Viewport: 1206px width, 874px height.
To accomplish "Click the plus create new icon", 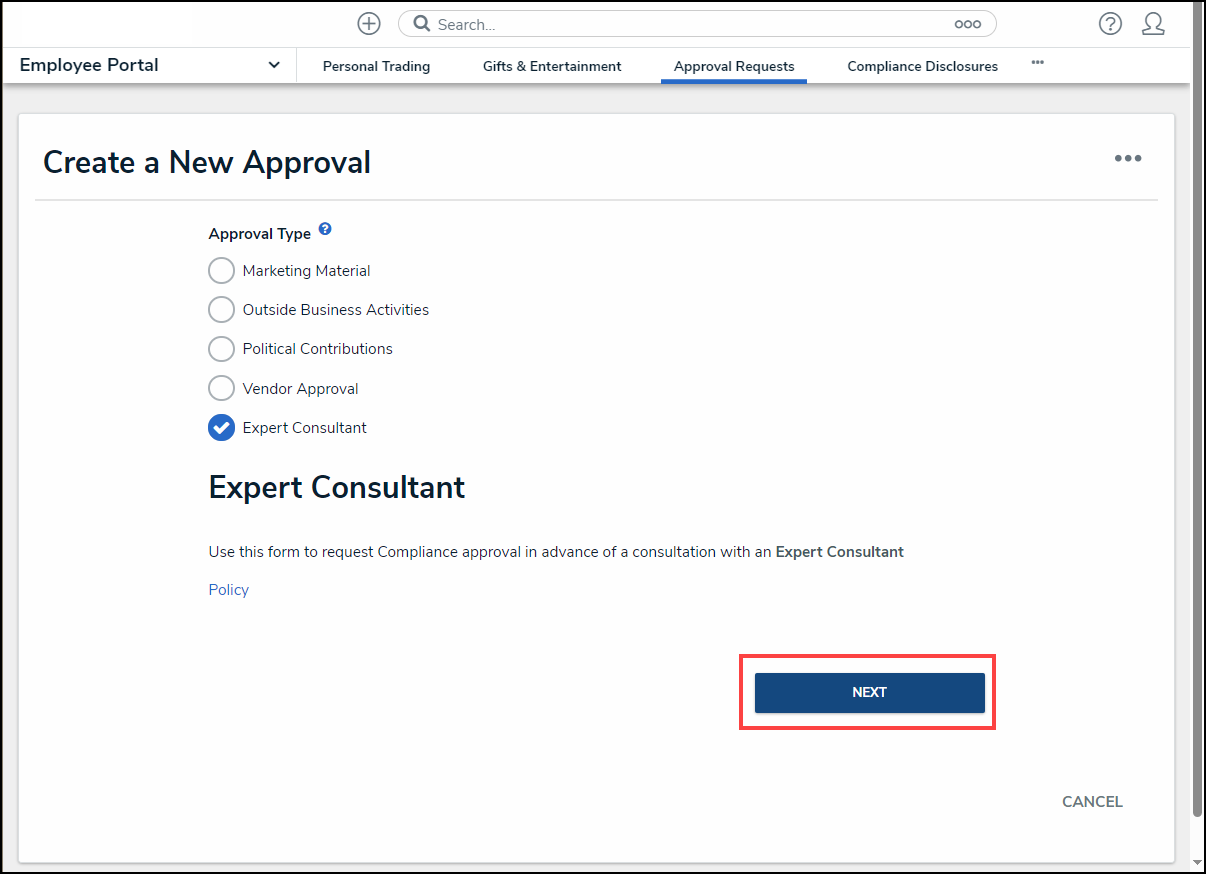I will (369, 24).
